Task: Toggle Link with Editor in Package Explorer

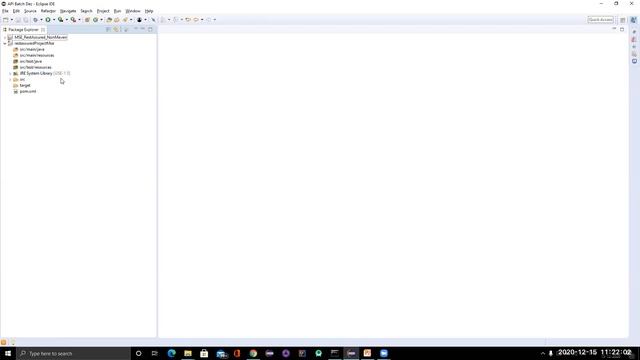Action: [x=116, y=29]
